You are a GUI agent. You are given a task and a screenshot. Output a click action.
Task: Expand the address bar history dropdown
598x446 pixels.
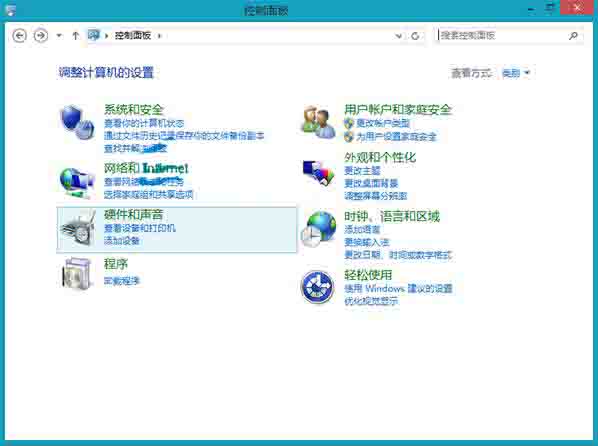pos(399,36)
